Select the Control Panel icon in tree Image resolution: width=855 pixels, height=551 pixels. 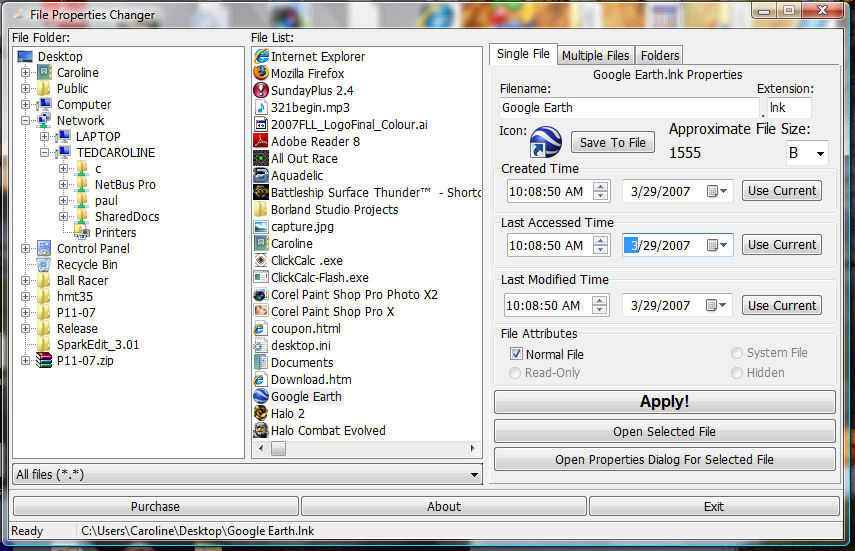pyautogui.click(x=44, y=248)
